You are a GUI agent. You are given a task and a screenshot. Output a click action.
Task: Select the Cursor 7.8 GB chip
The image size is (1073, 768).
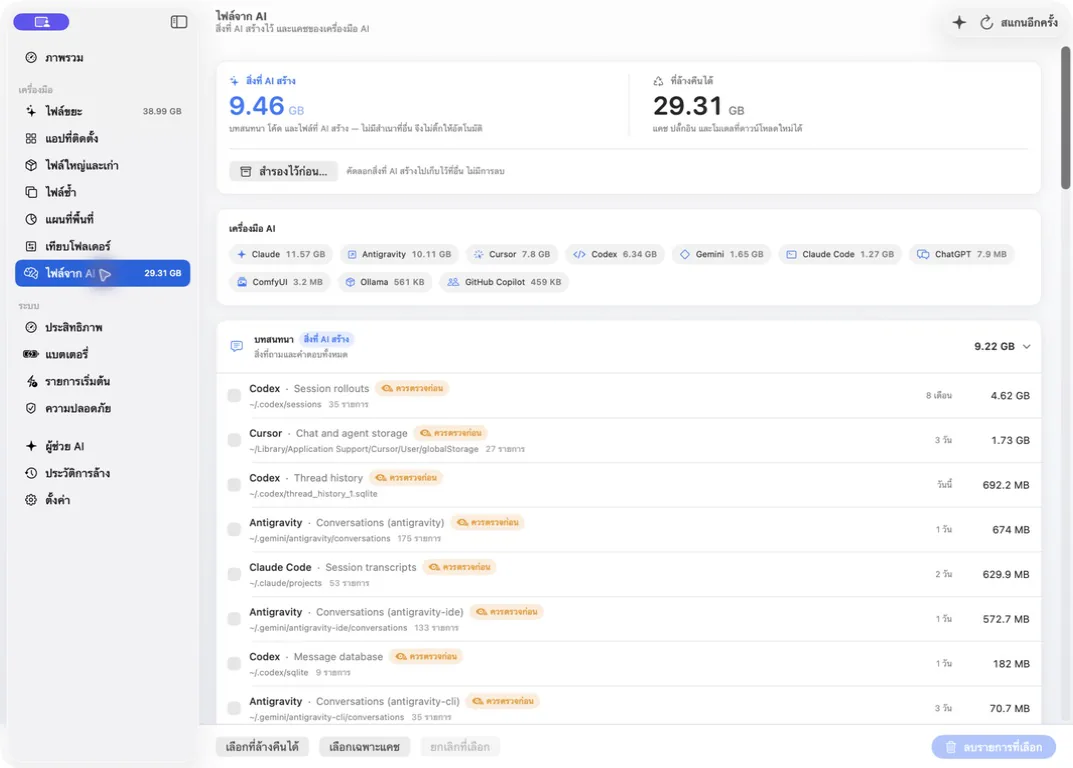512,254
